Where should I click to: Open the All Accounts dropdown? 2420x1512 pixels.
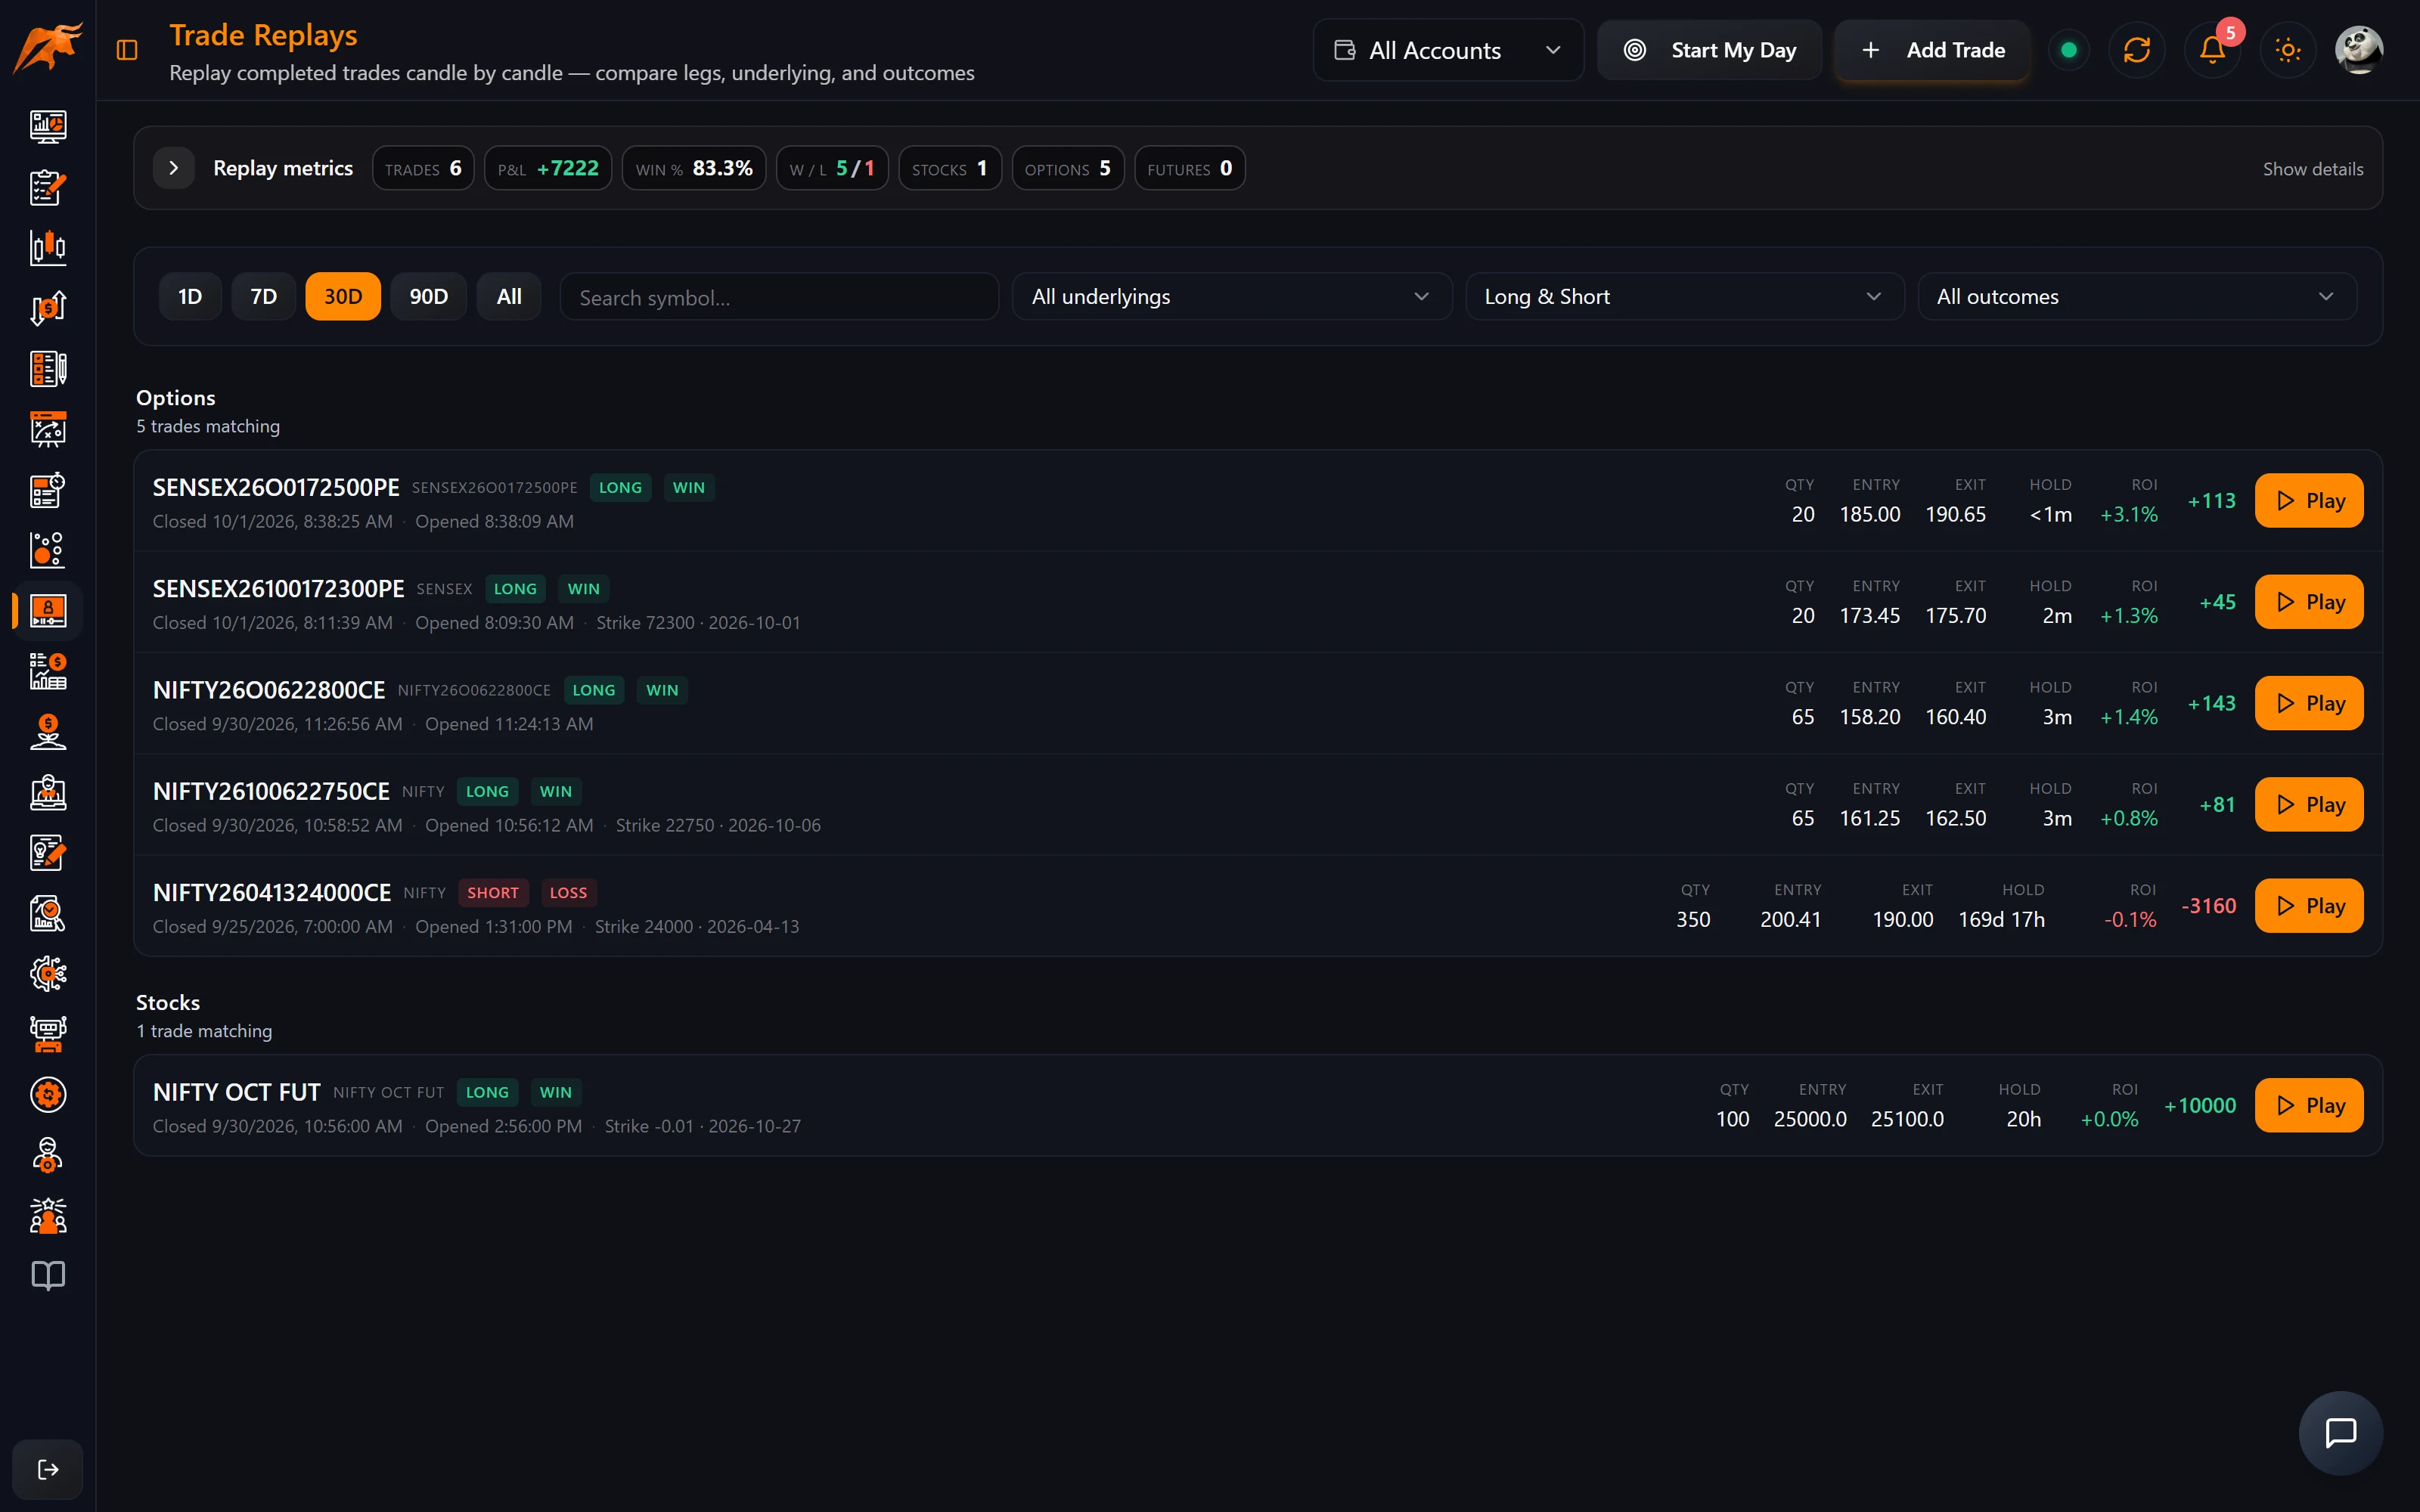pyautogui.click(x=1448, y=50)
